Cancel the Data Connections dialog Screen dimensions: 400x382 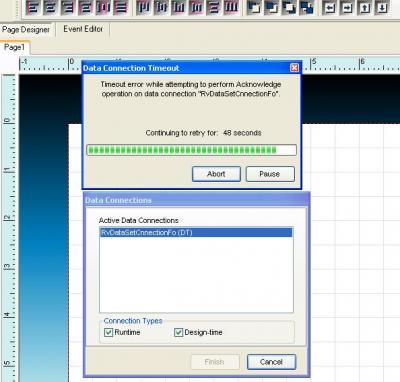coord(271,362)
